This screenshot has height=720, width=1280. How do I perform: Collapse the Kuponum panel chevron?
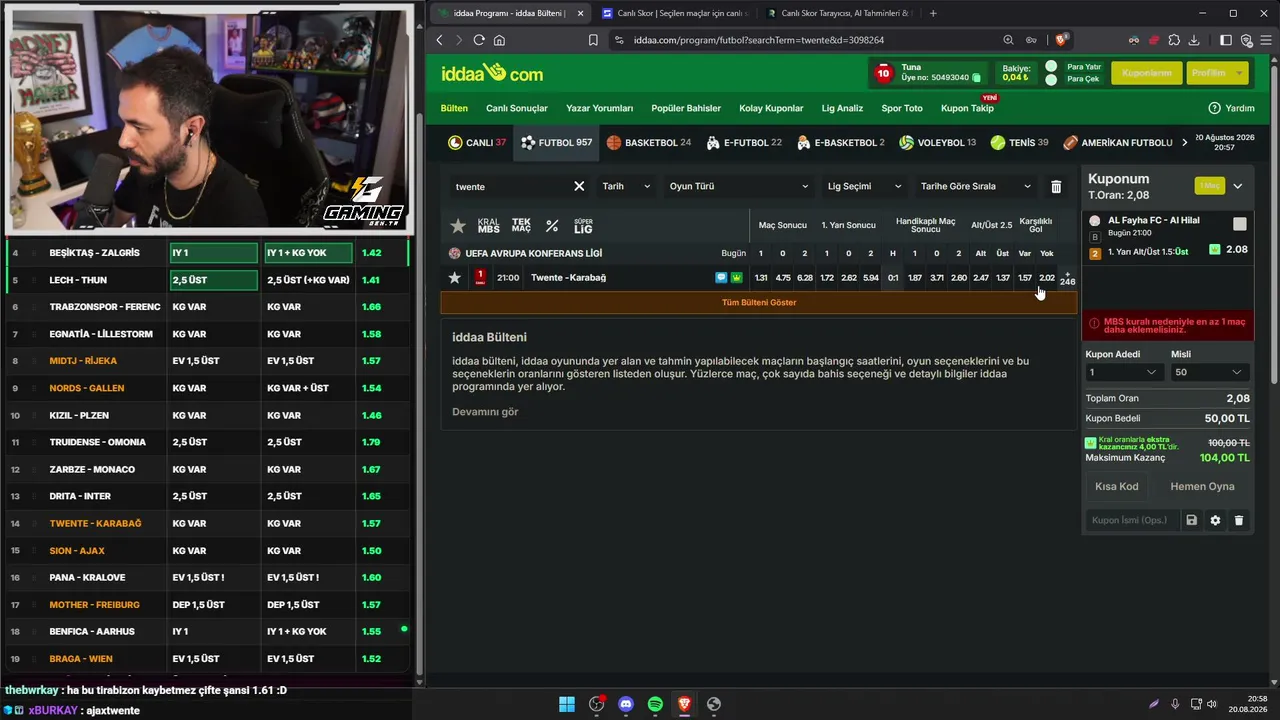[1238, 186]
